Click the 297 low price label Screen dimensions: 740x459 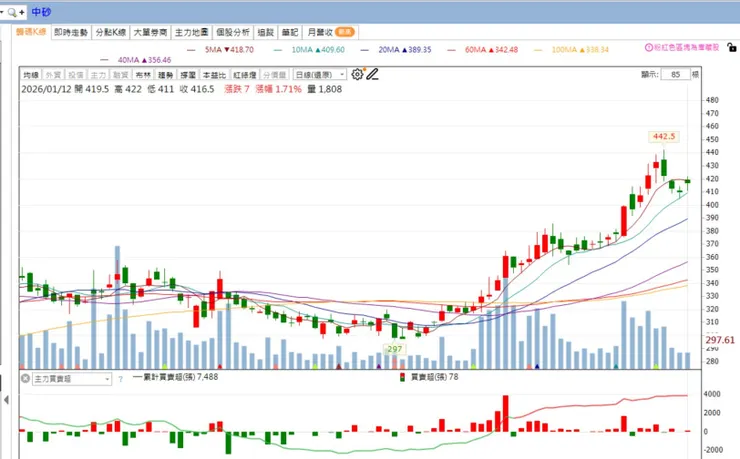tap(395, 349)
